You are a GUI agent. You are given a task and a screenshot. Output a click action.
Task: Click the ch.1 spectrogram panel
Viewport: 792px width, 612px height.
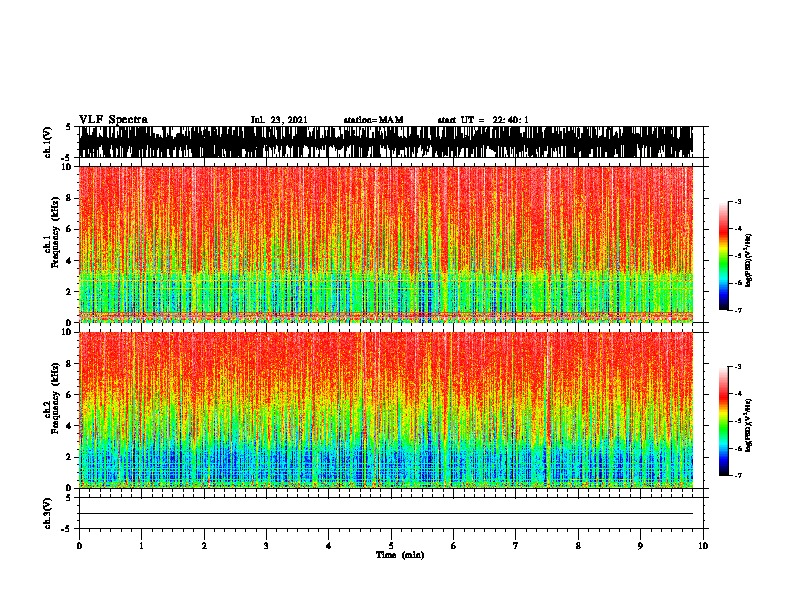pos(386,244)
